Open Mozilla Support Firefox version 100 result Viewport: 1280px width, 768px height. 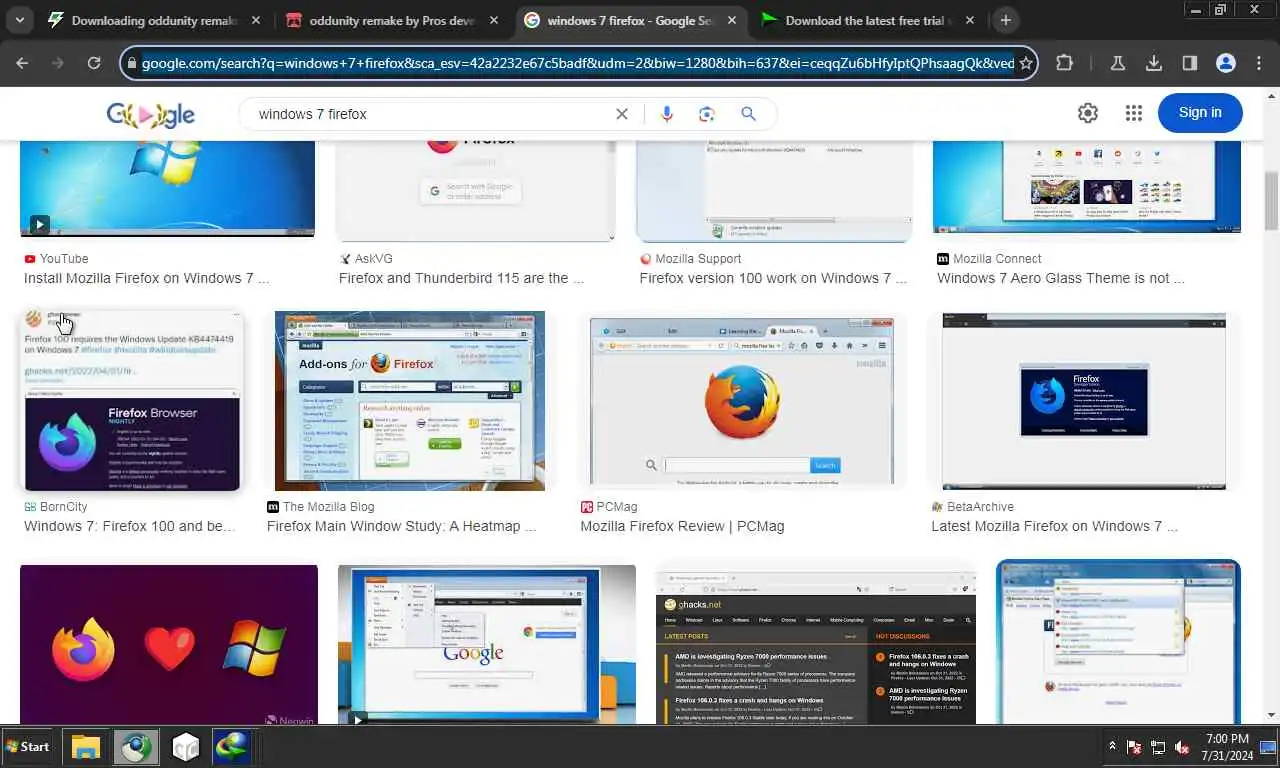pos(773,278)
